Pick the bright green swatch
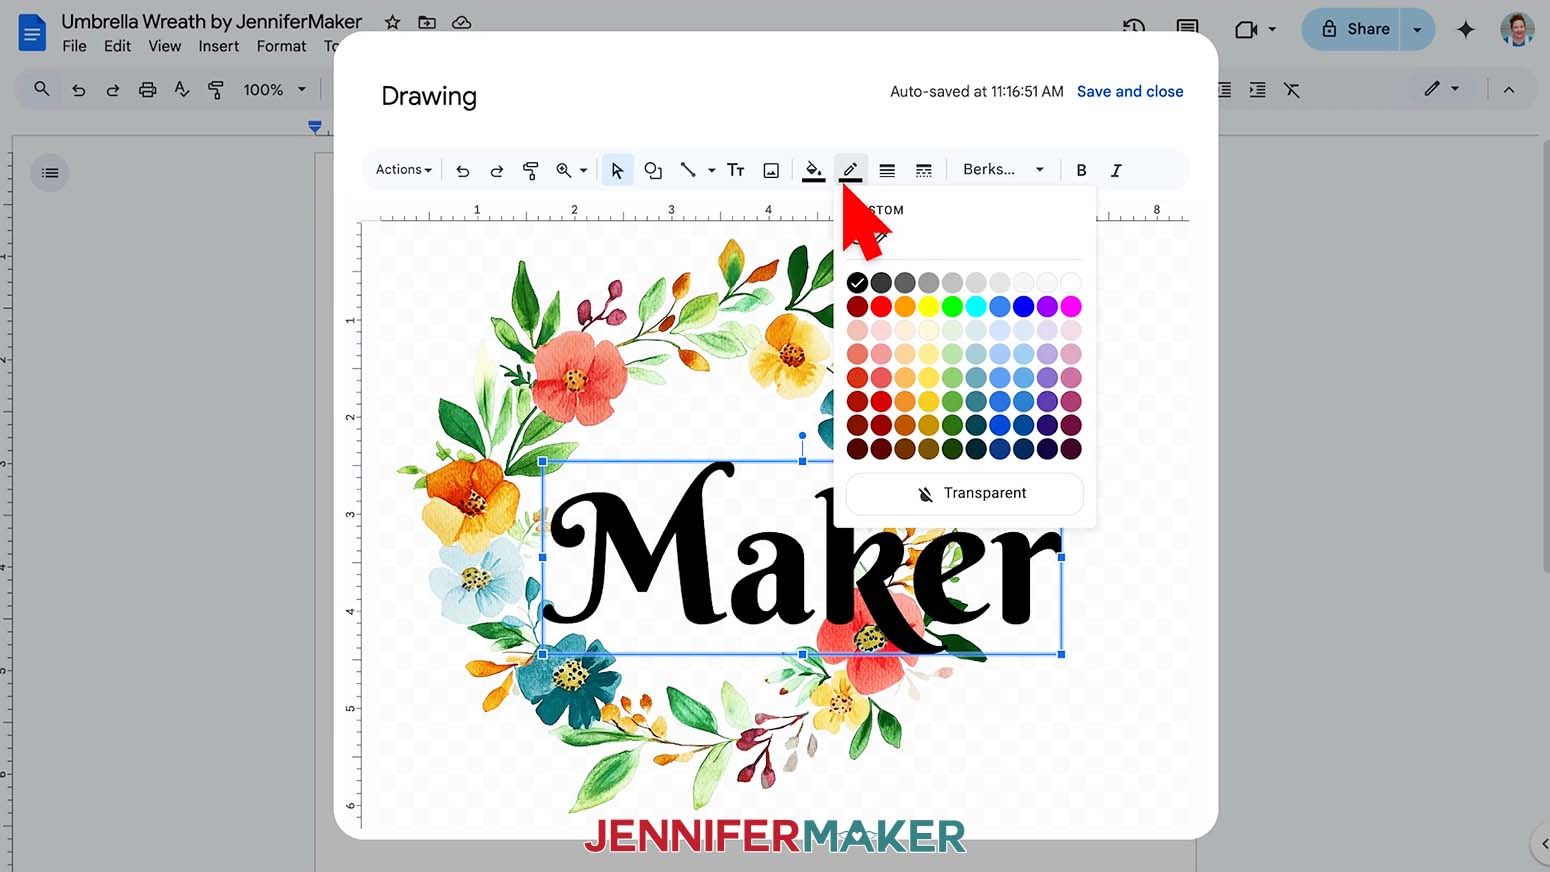Viewport: 1550px width, 872px height. click(952, 306)
